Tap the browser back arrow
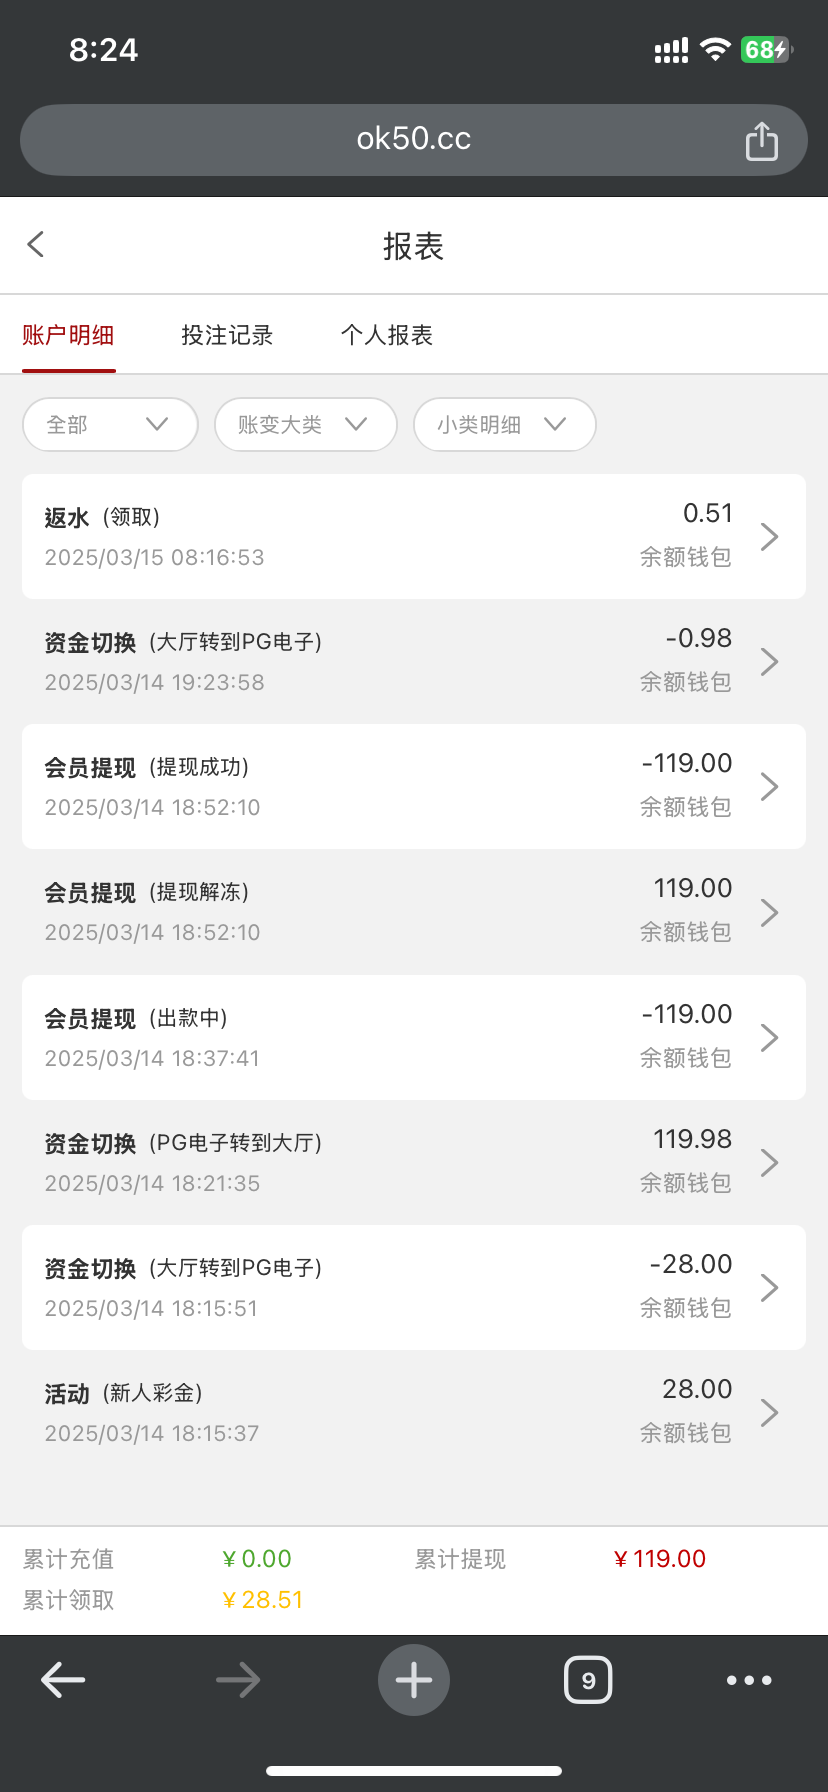 [63, 1680]
